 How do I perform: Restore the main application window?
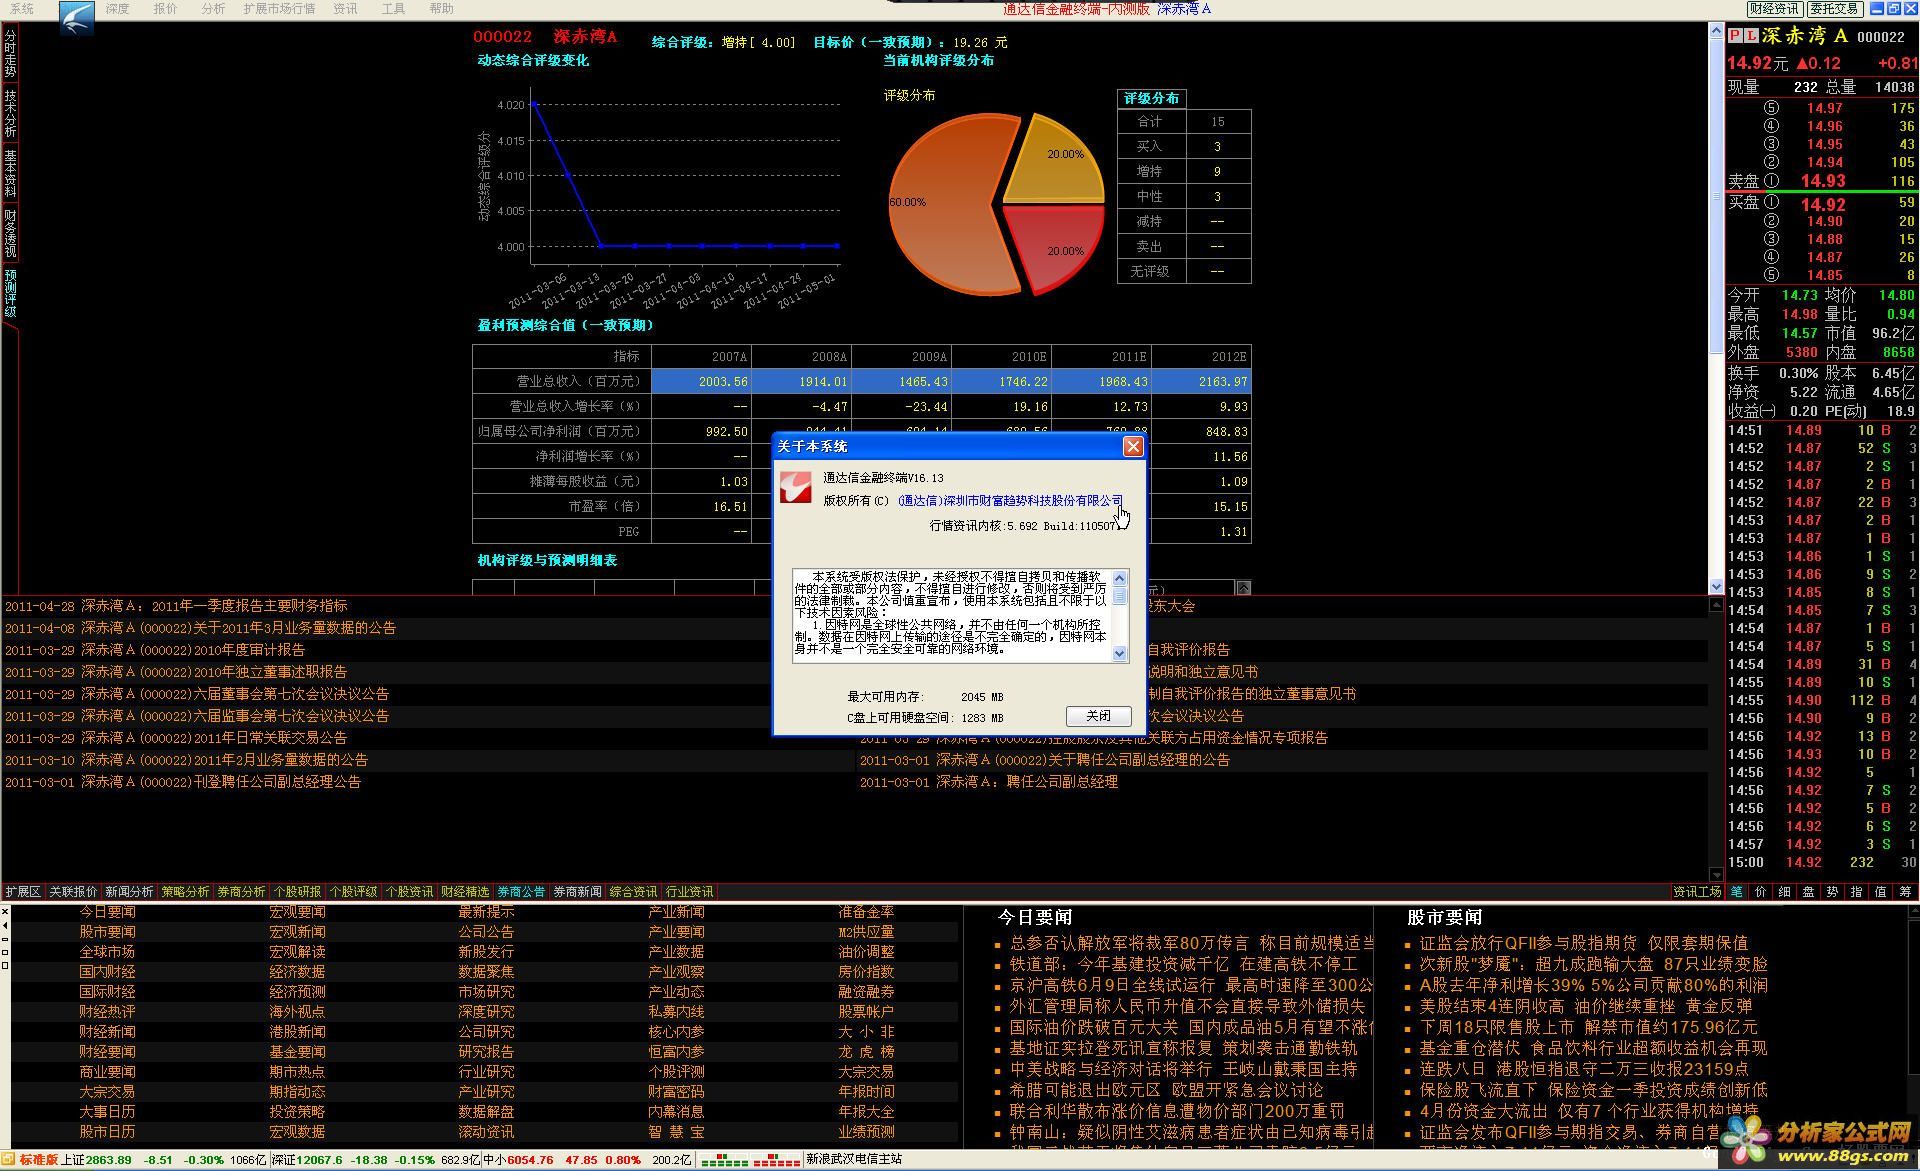pos(1893,8)
